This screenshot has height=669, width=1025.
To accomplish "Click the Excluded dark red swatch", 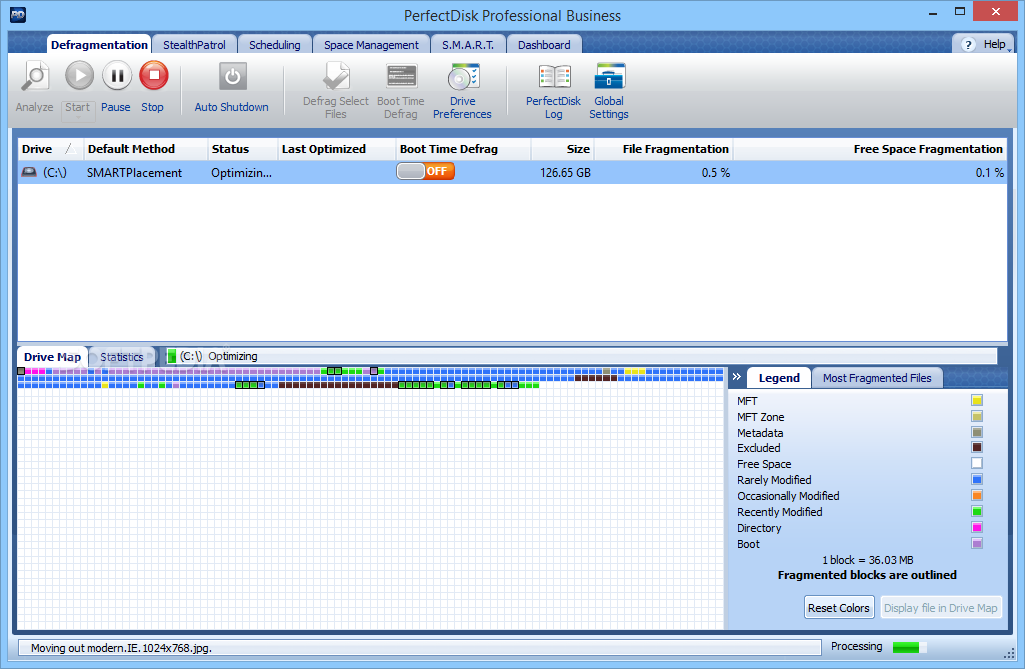I will pyautogui.click(x=977, y=447).
